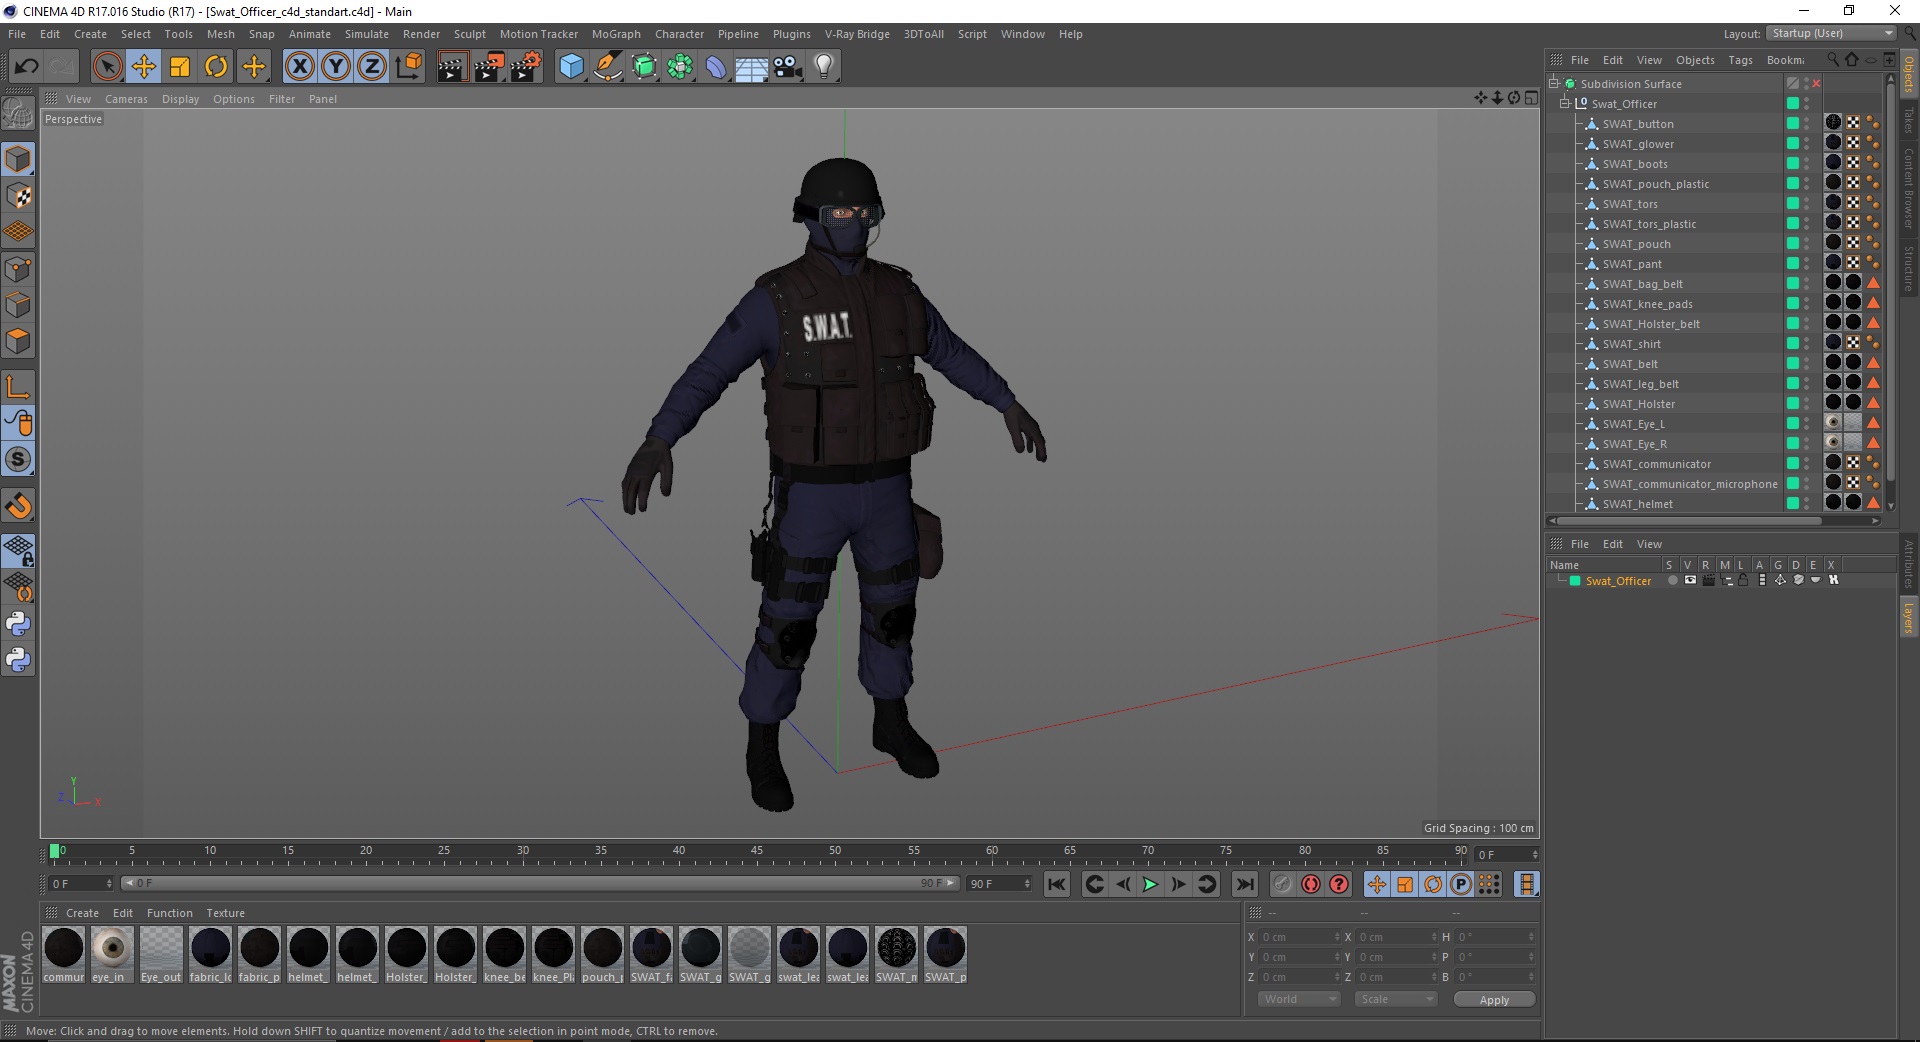Click the timeline range slider bar

pyautogui.click(x=540, y=884)
